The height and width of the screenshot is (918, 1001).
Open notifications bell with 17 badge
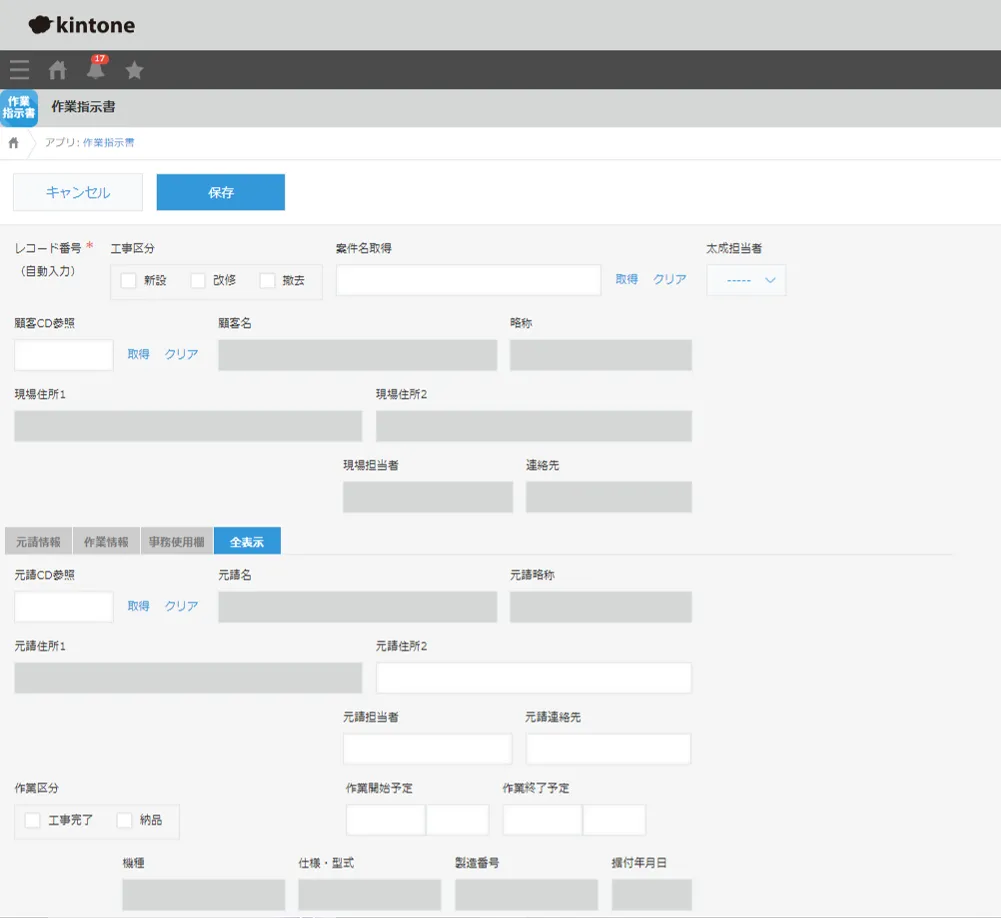point(96,70)
